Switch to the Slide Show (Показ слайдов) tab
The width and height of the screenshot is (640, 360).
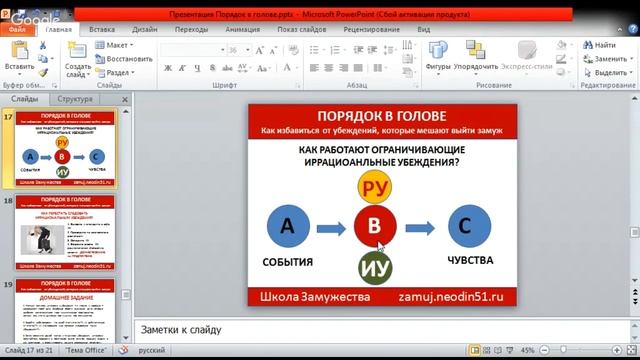pyautogui.click(x=302, y=29)
